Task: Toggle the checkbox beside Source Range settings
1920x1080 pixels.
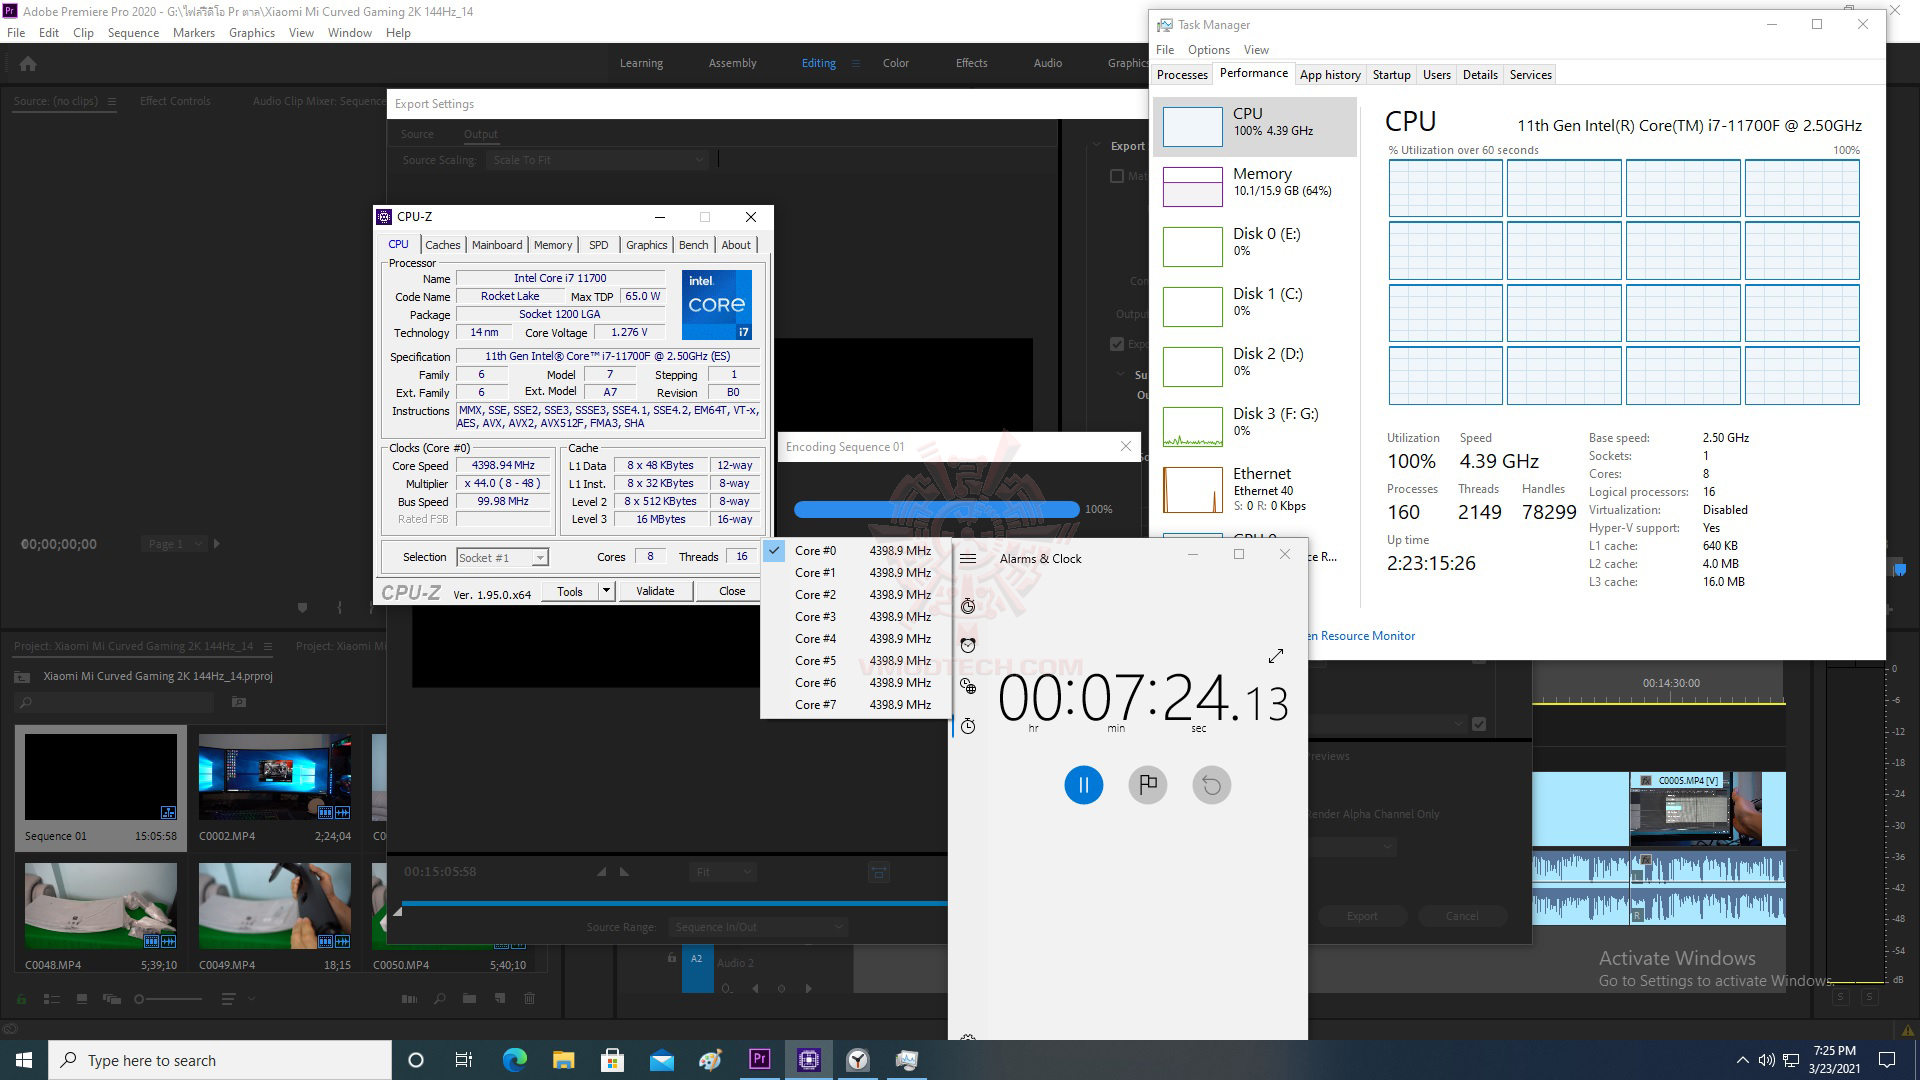Action: pyautogui.click(x=1479, y=724)
